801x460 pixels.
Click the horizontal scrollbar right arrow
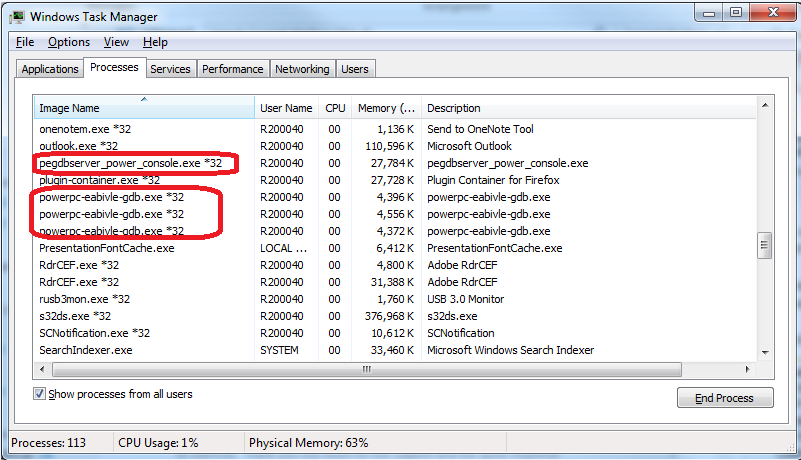pyautogui.click(x=747, y=369)
